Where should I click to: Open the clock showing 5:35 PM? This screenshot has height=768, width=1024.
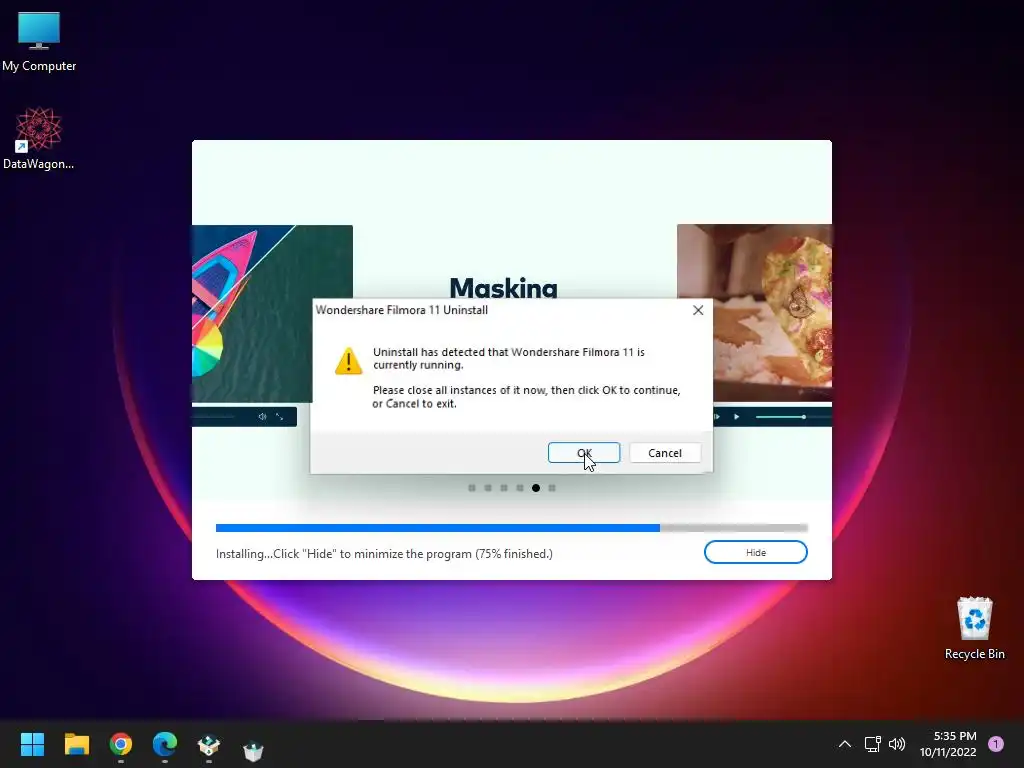(x=948, y=744)
